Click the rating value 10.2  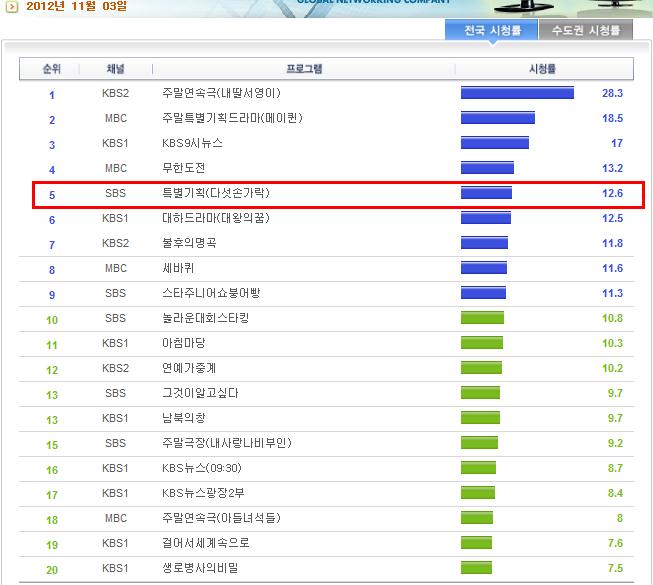pos(612,368)
